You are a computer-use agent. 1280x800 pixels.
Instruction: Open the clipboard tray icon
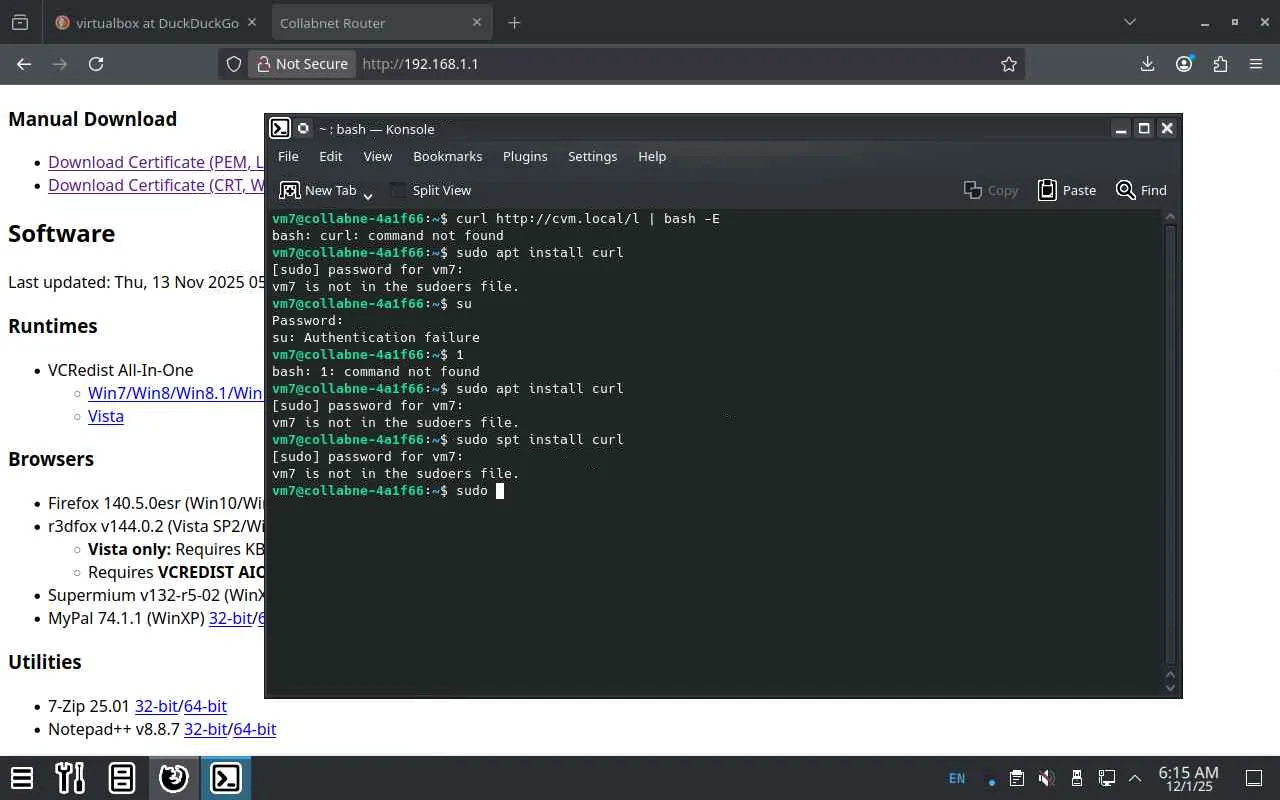coord(1016,778)
